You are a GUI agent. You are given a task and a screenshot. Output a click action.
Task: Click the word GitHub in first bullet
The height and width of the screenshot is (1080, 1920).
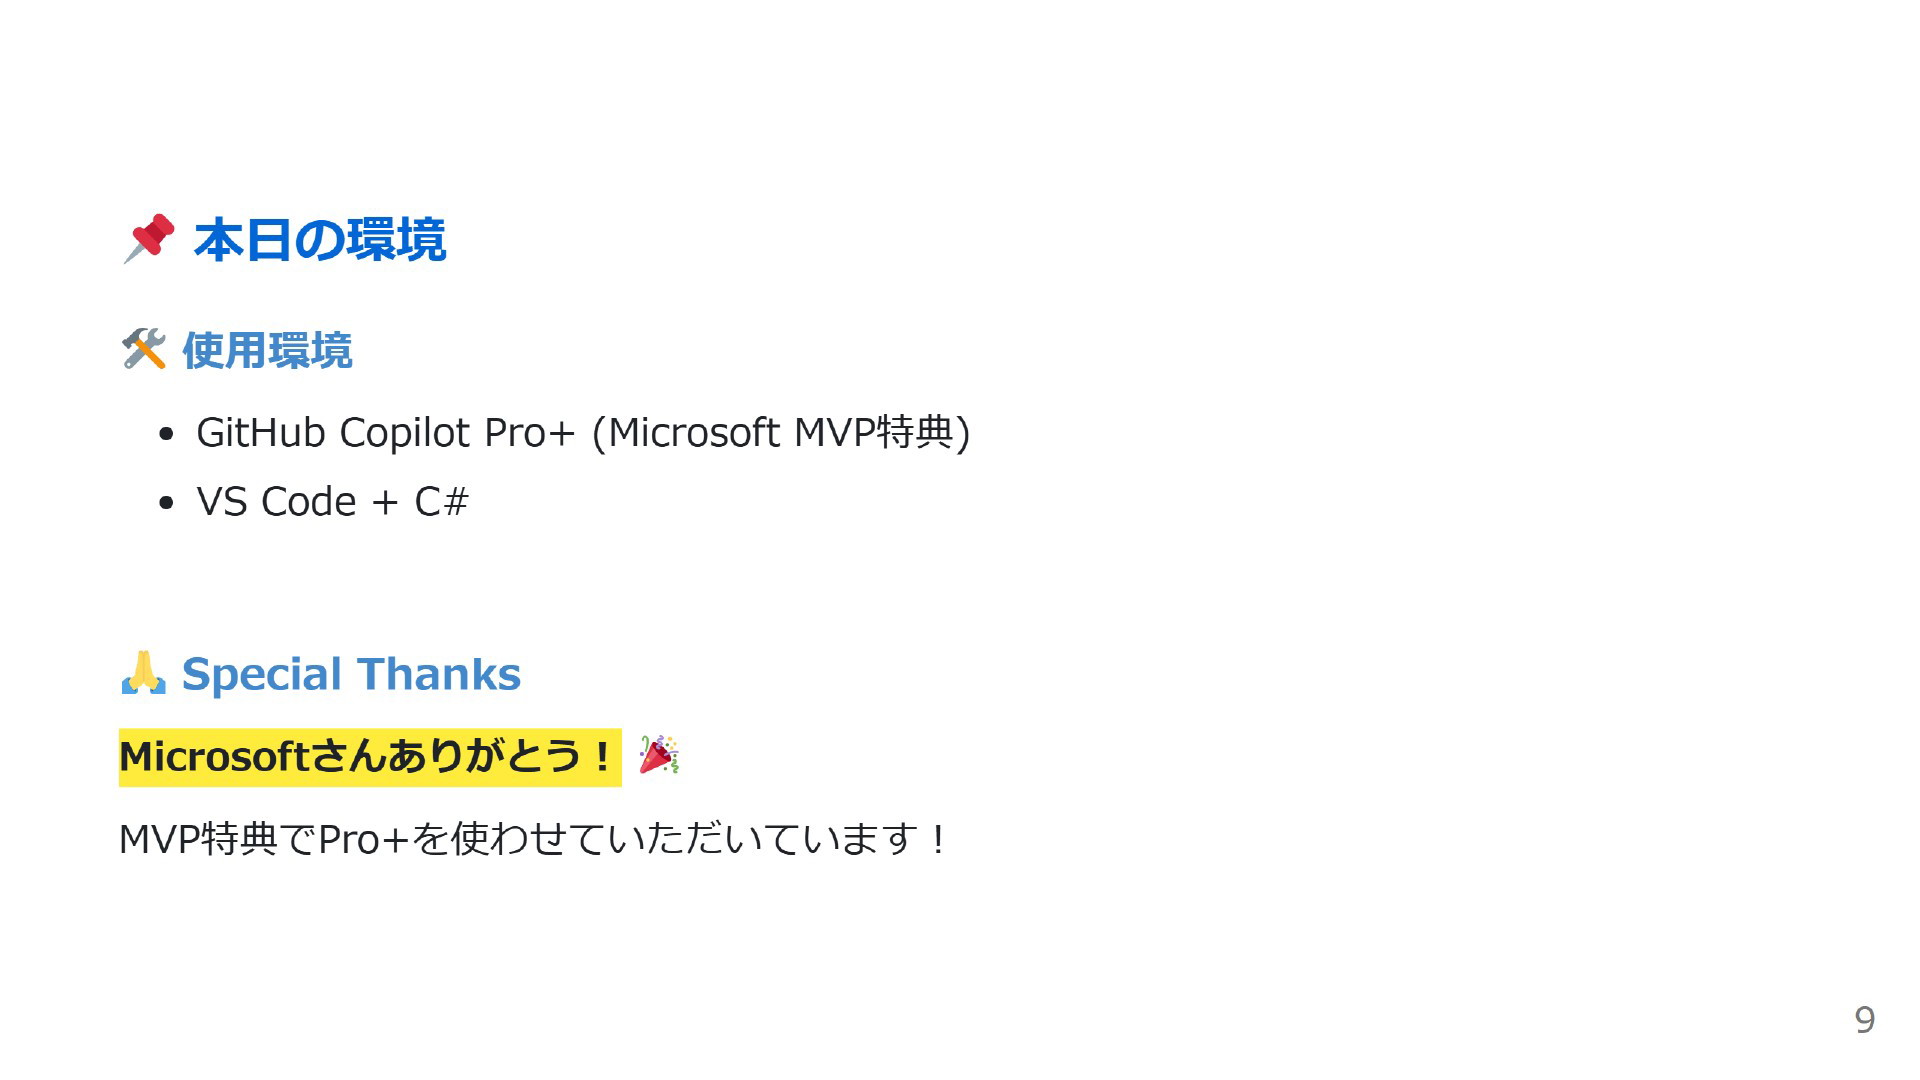click(x=261, y=433)
